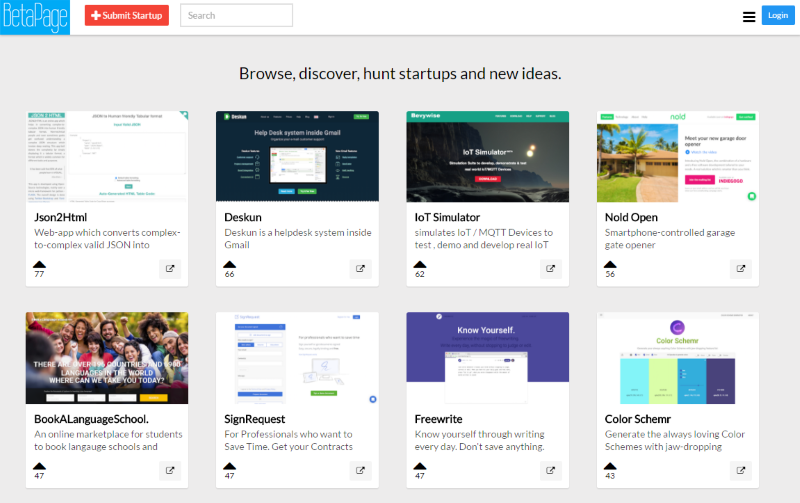Open the Color Schemr screenshot thumbnail
The height and width of the screenshot is (503, 800).
[x=678, y=358]
